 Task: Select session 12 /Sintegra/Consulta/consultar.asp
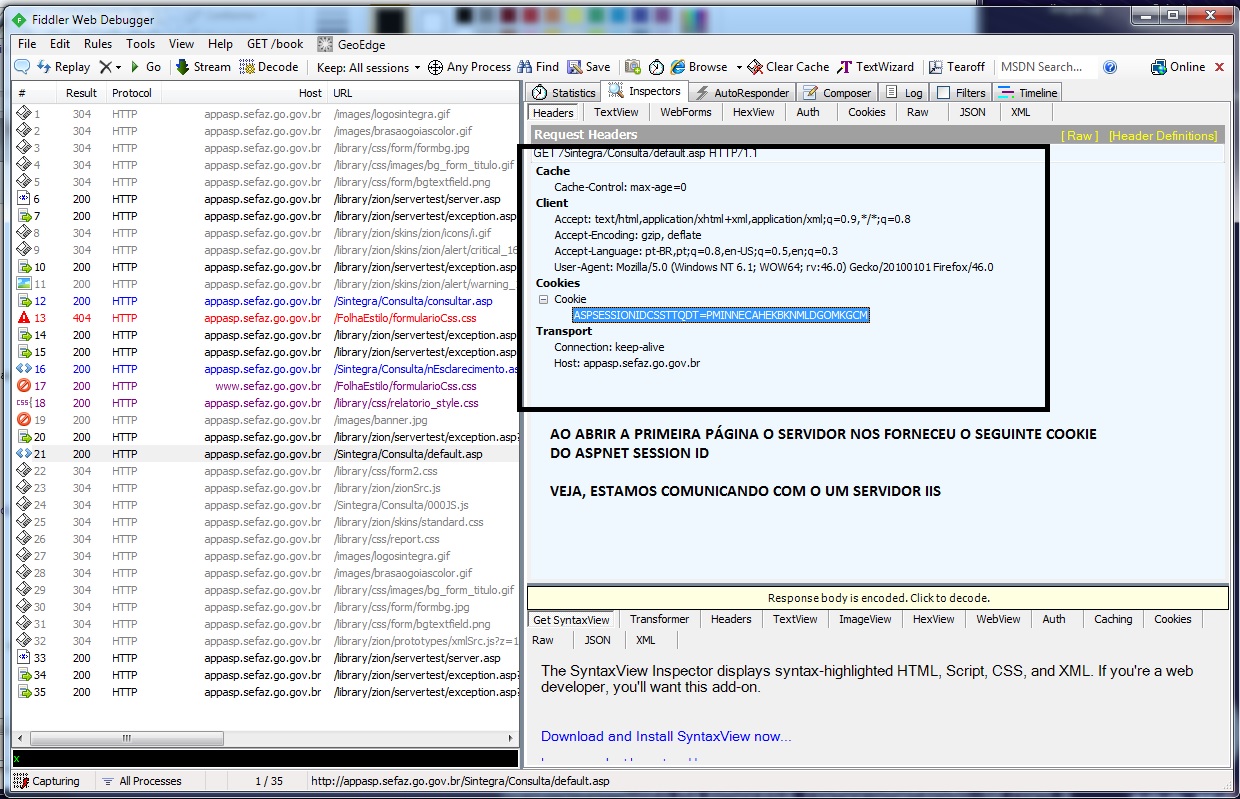(266, 301)
